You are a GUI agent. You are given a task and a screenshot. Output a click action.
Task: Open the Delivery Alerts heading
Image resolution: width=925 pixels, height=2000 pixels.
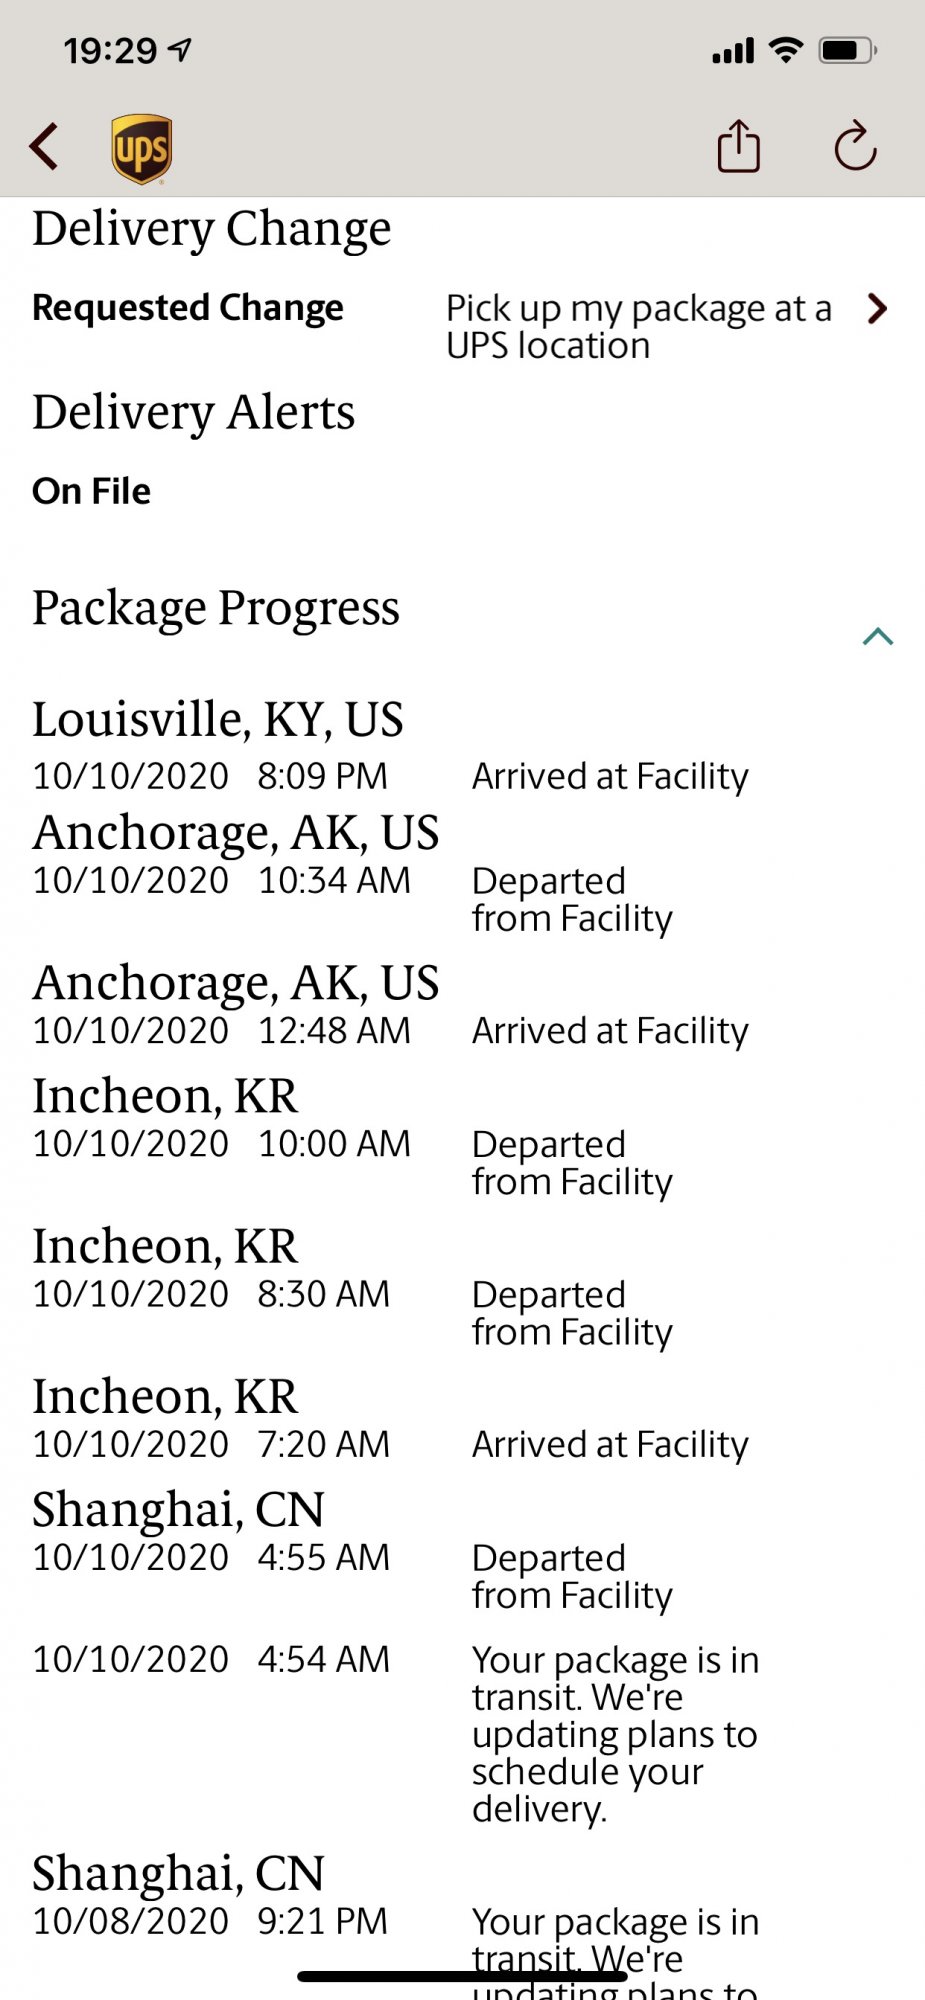(x=194, y=412)
